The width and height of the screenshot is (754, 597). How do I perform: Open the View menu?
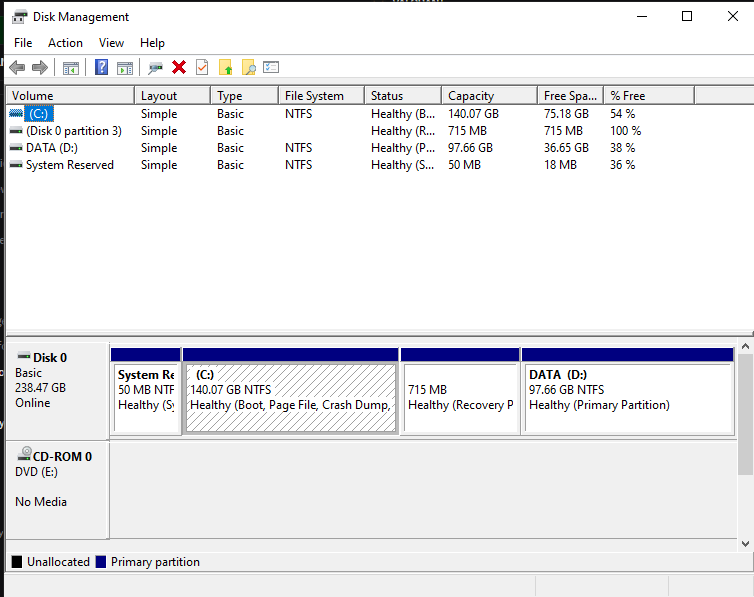pyautogui.click(x=111, y=43)
